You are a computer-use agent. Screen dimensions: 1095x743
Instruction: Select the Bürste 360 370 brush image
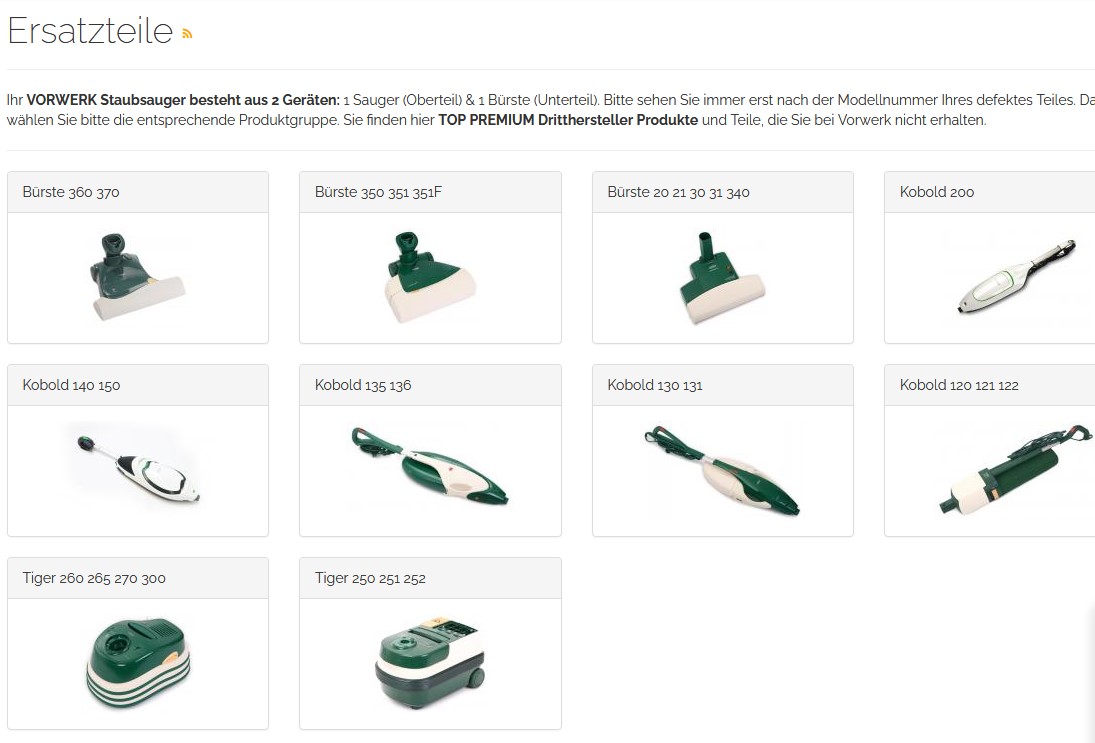coord(138,277)
